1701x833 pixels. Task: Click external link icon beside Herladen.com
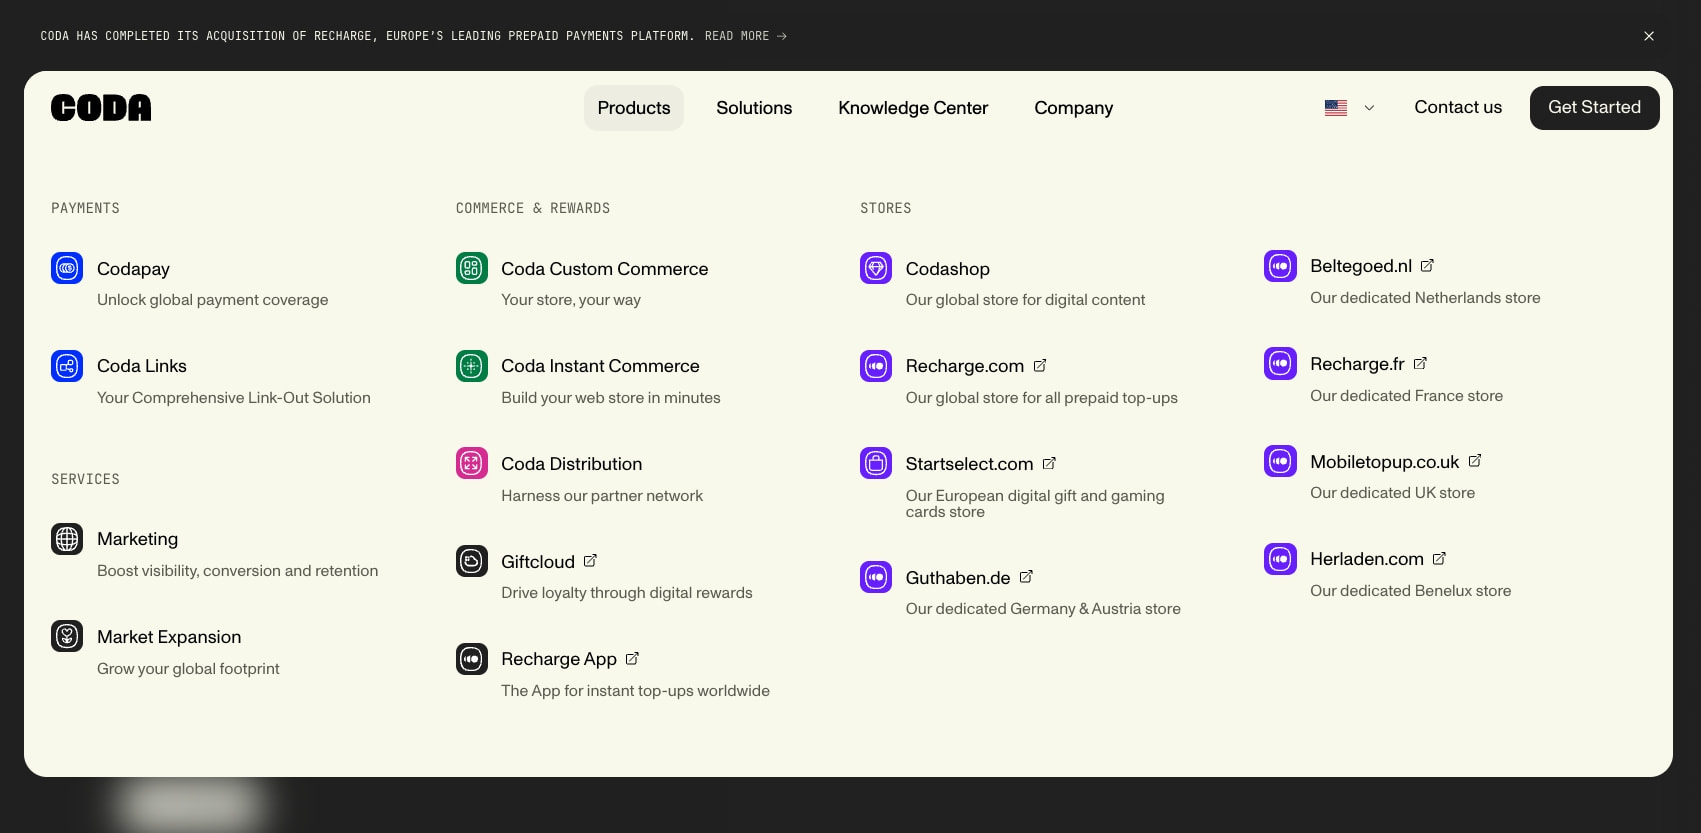1439,559
